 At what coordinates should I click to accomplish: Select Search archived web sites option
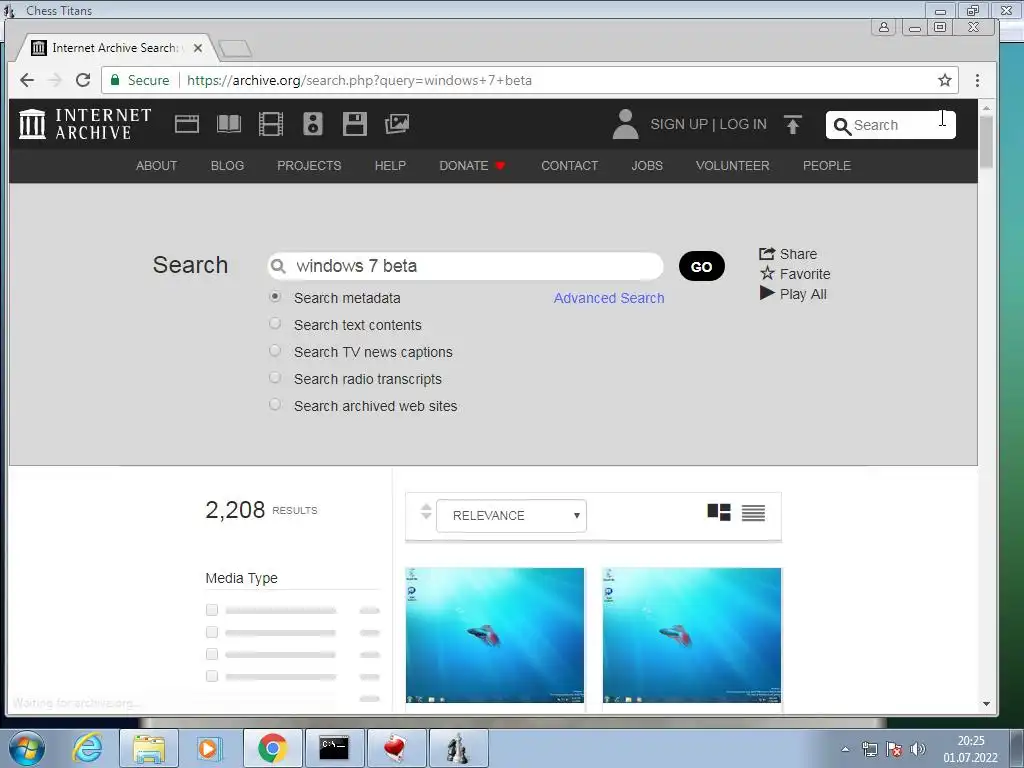tap(275, 405)
